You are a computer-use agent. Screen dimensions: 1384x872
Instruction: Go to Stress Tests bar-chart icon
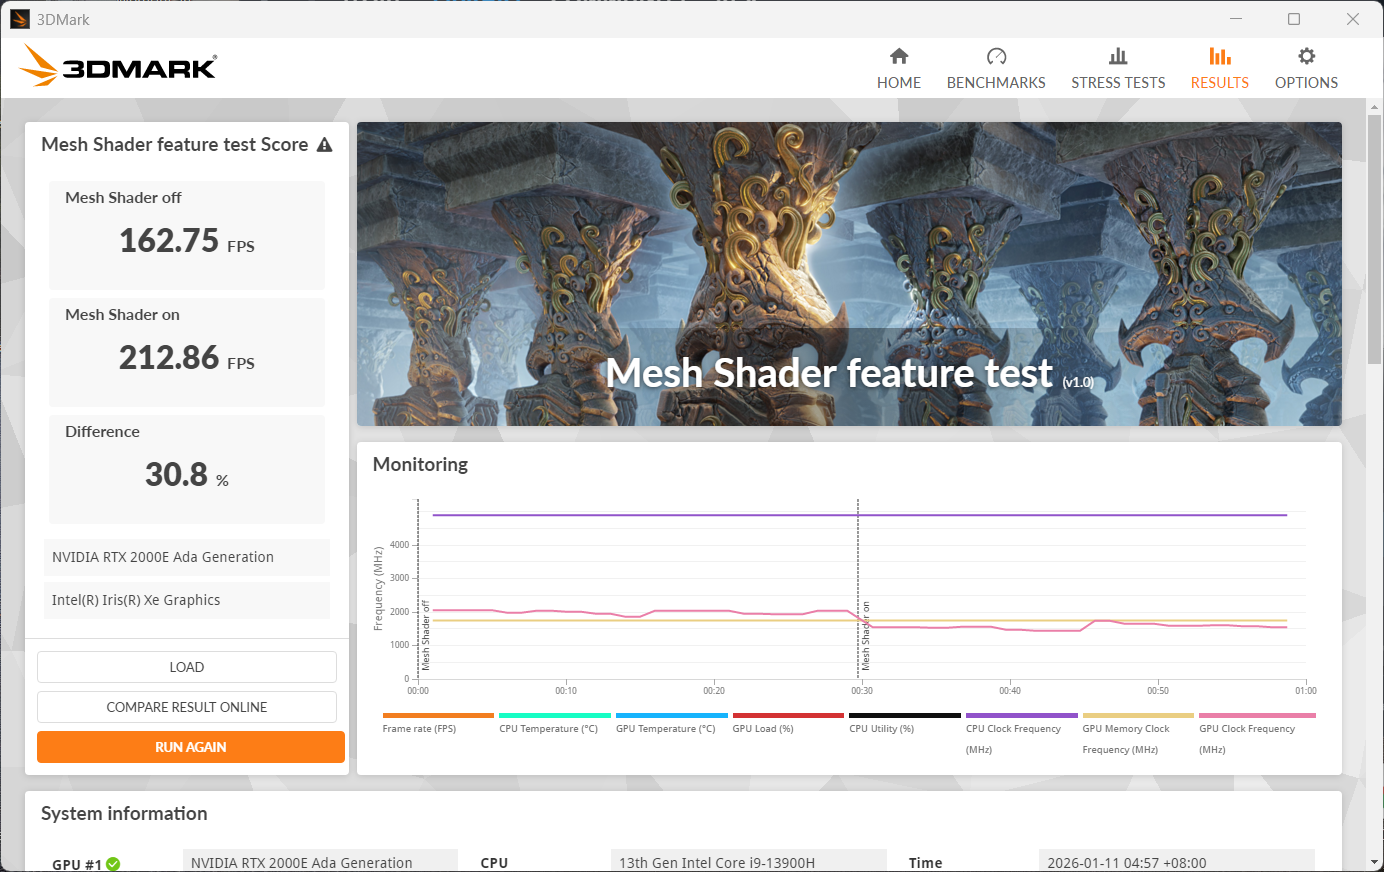pyautogui.click(x=1118, y=57)
